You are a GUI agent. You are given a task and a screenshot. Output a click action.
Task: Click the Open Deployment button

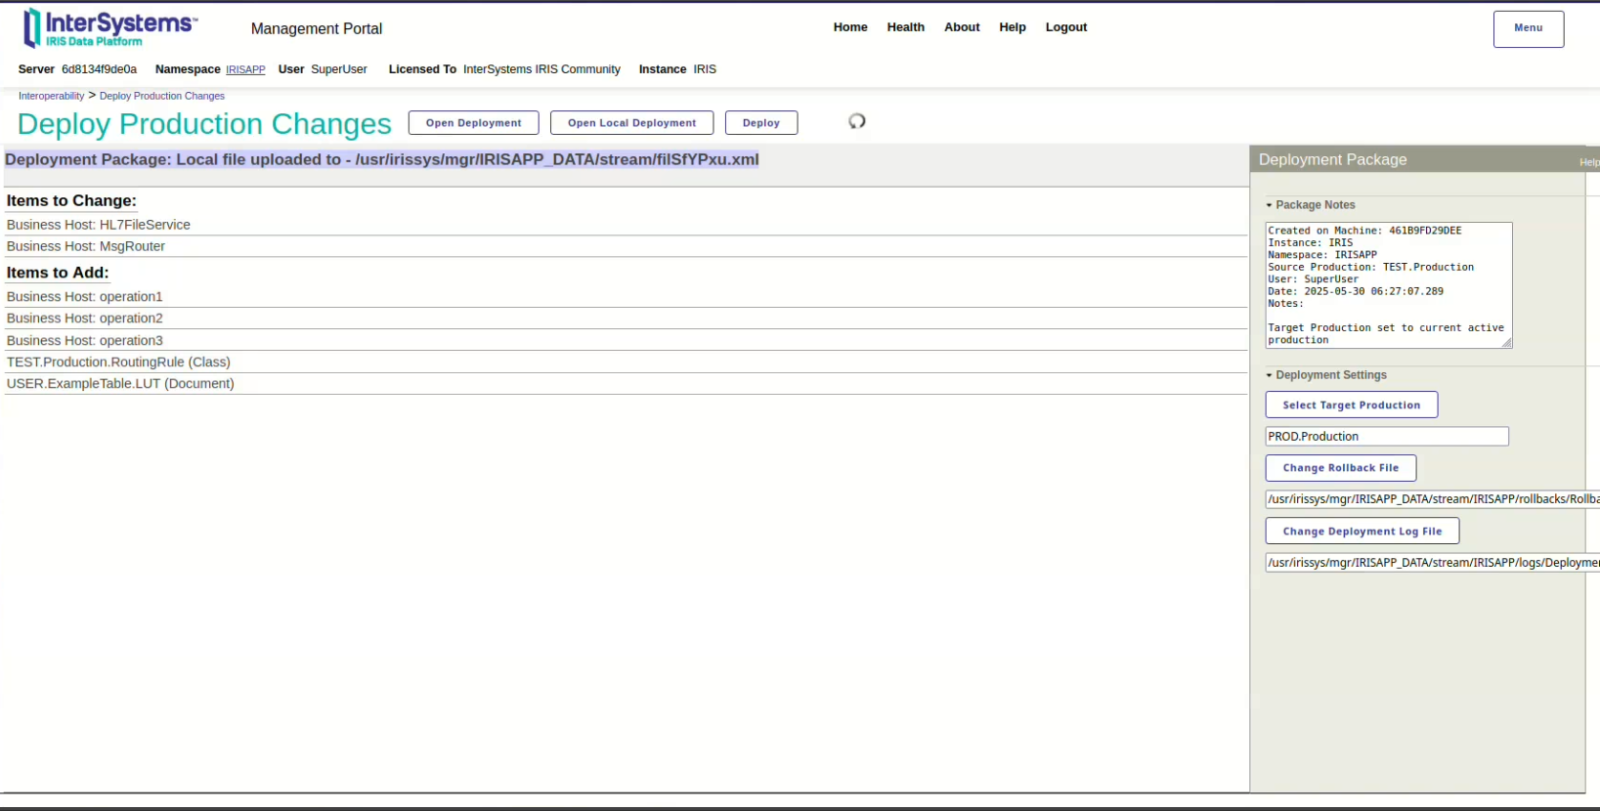coord(473,123)
